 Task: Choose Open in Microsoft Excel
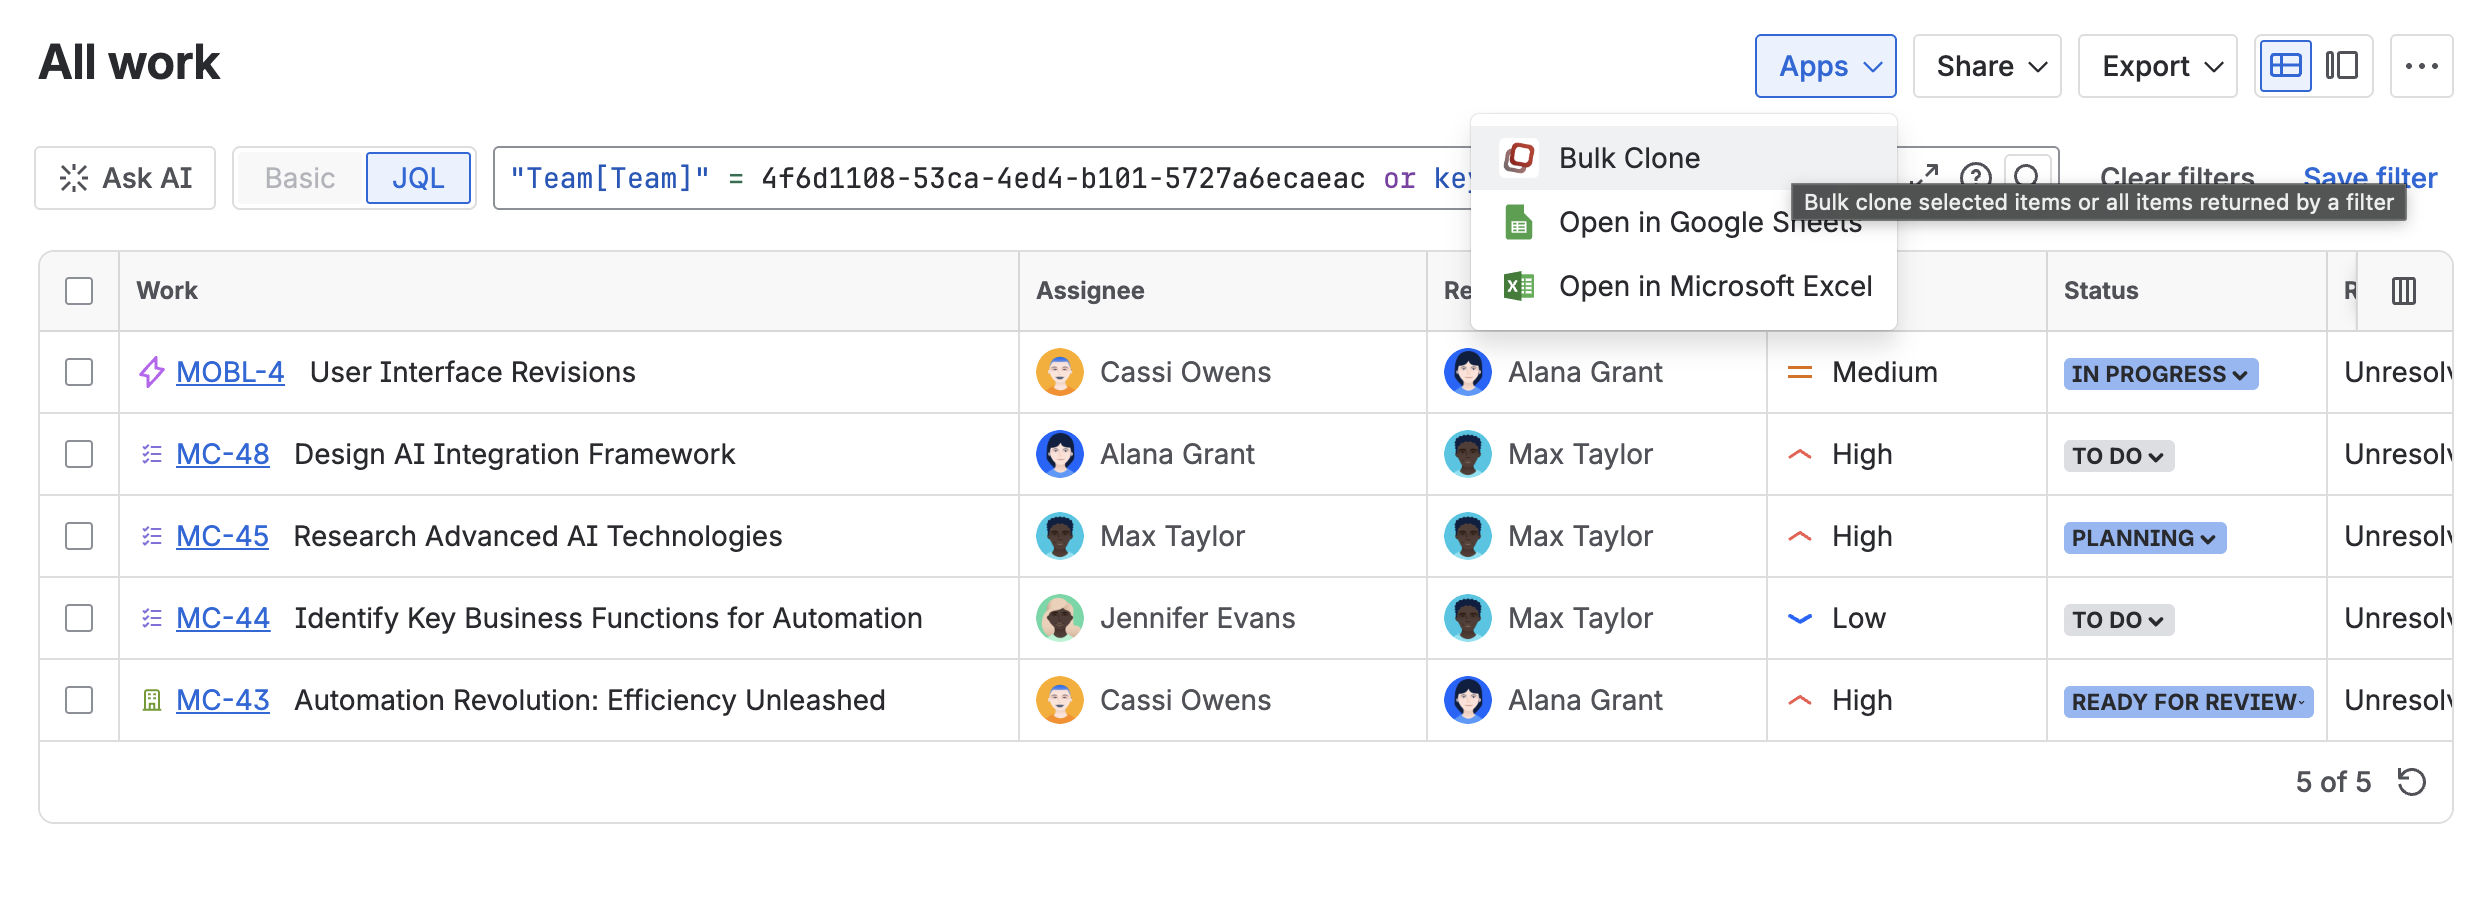click(1714, 286)
